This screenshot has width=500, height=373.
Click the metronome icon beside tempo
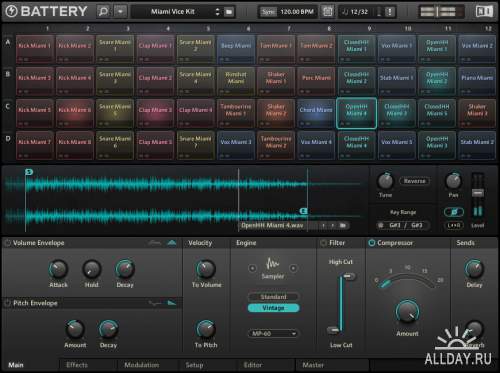tap(328, 12)
